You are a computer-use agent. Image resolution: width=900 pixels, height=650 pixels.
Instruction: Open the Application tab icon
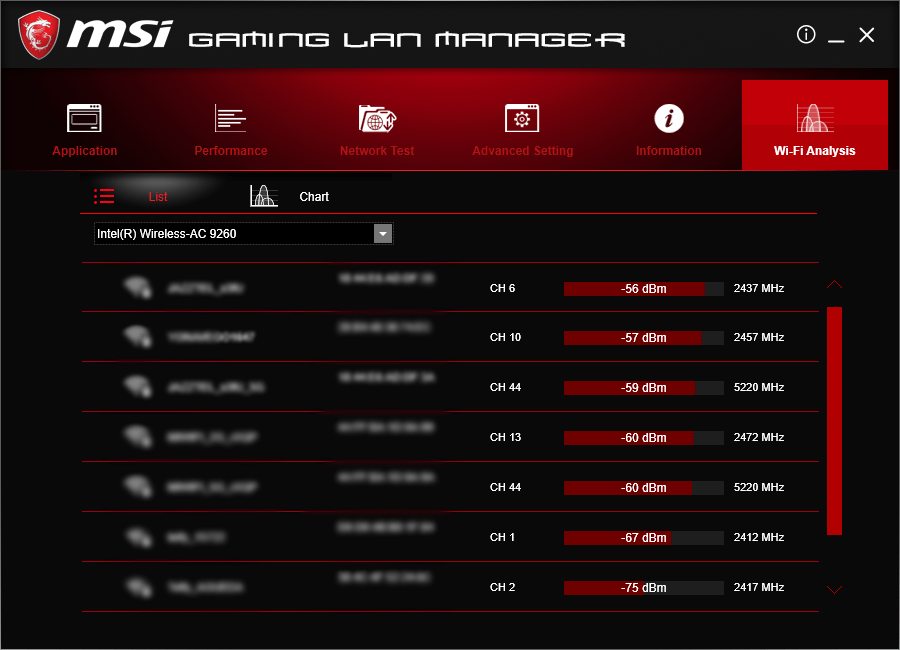pos(84,118)
